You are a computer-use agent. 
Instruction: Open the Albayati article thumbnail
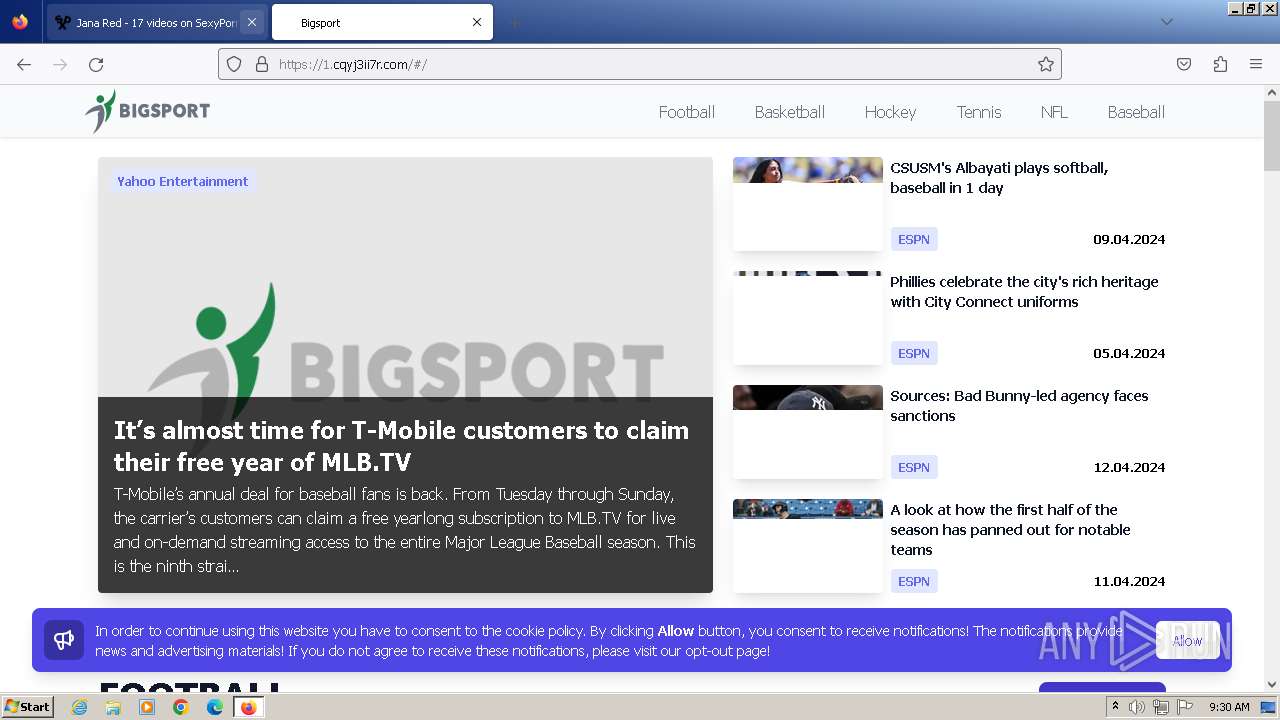click(x=808, y=203)
